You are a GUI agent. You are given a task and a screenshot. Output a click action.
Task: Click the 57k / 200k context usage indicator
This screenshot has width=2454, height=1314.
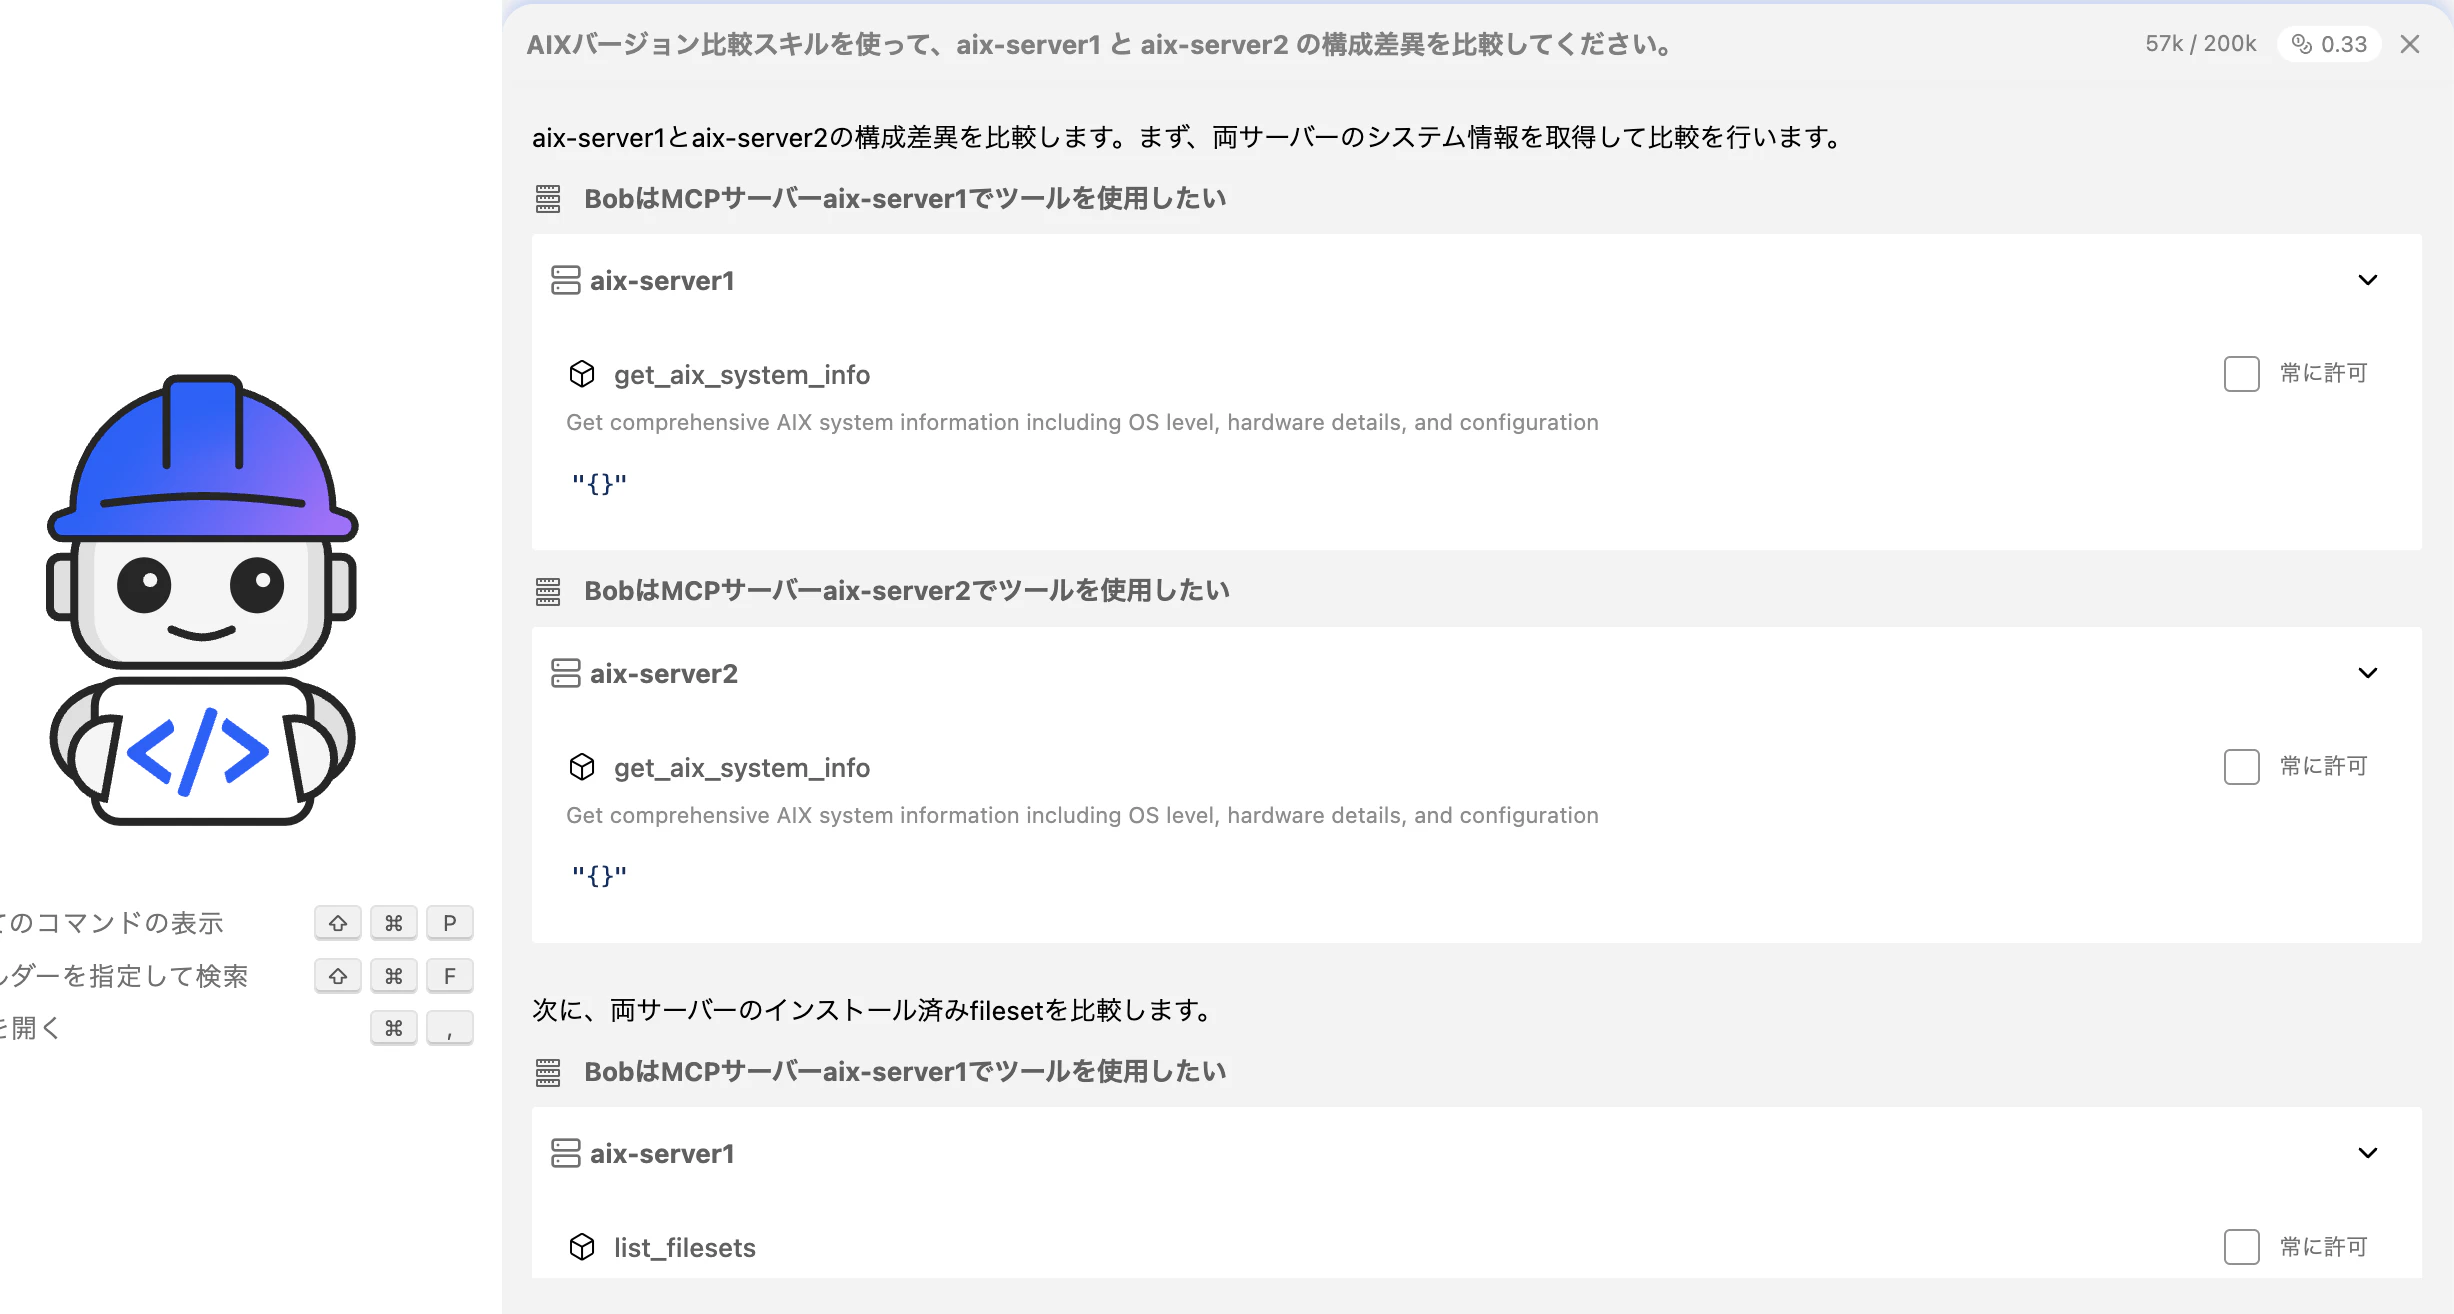(2198, 44)
